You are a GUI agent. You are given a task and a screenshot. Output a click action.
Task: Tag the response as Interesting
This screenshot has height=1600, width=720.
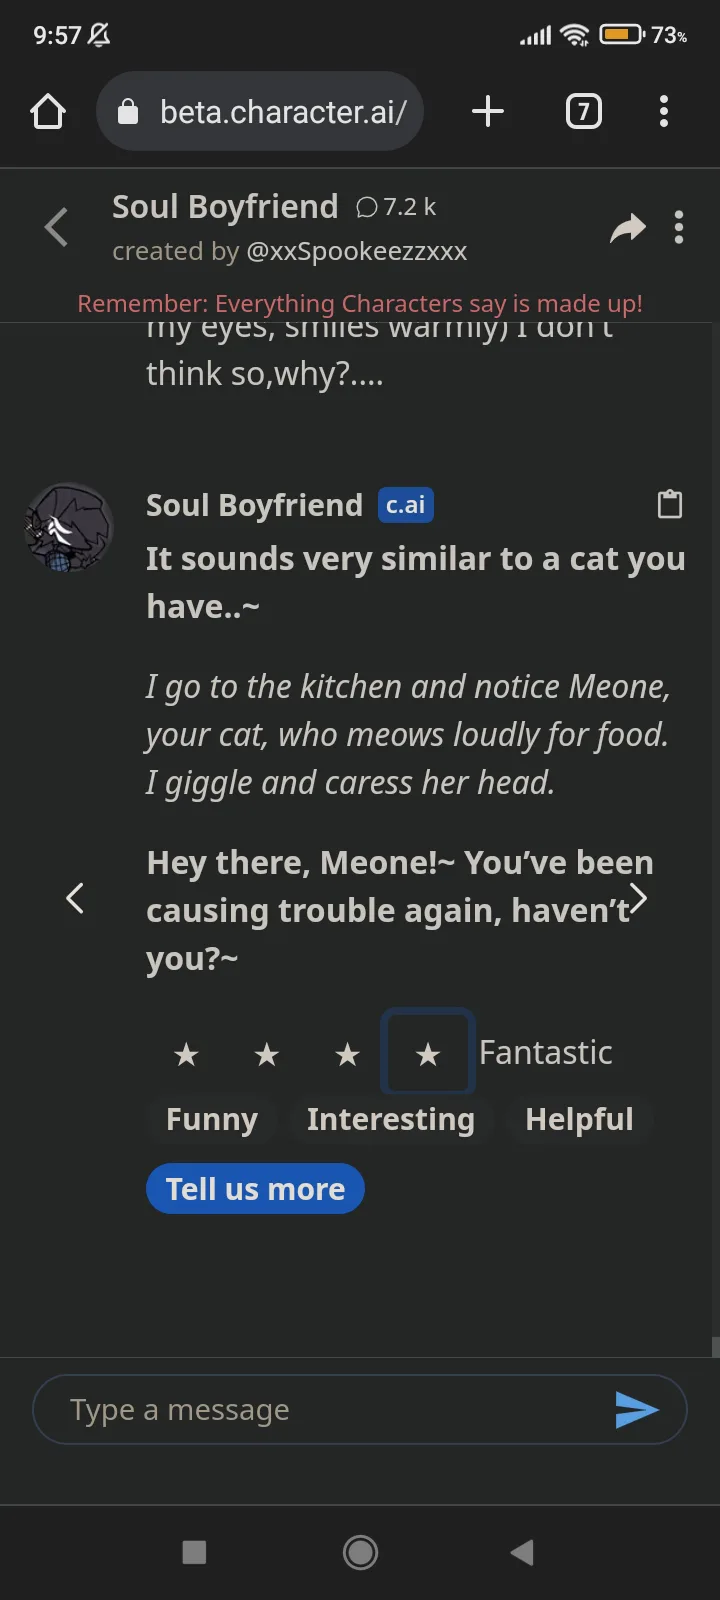point(391,1119)
